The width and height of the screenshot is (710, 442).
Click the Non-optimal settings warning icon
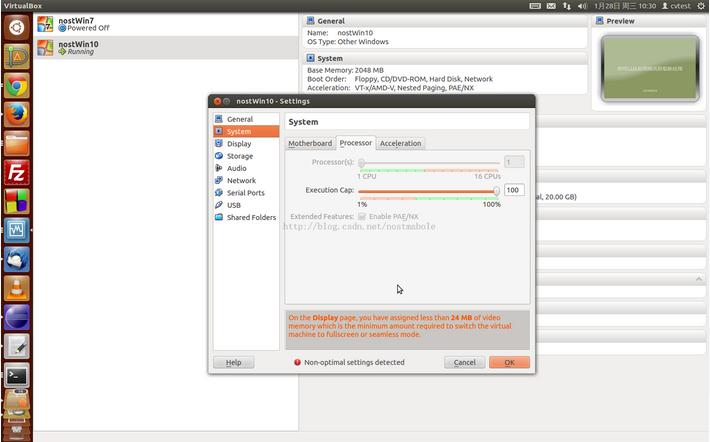(297, 362)
